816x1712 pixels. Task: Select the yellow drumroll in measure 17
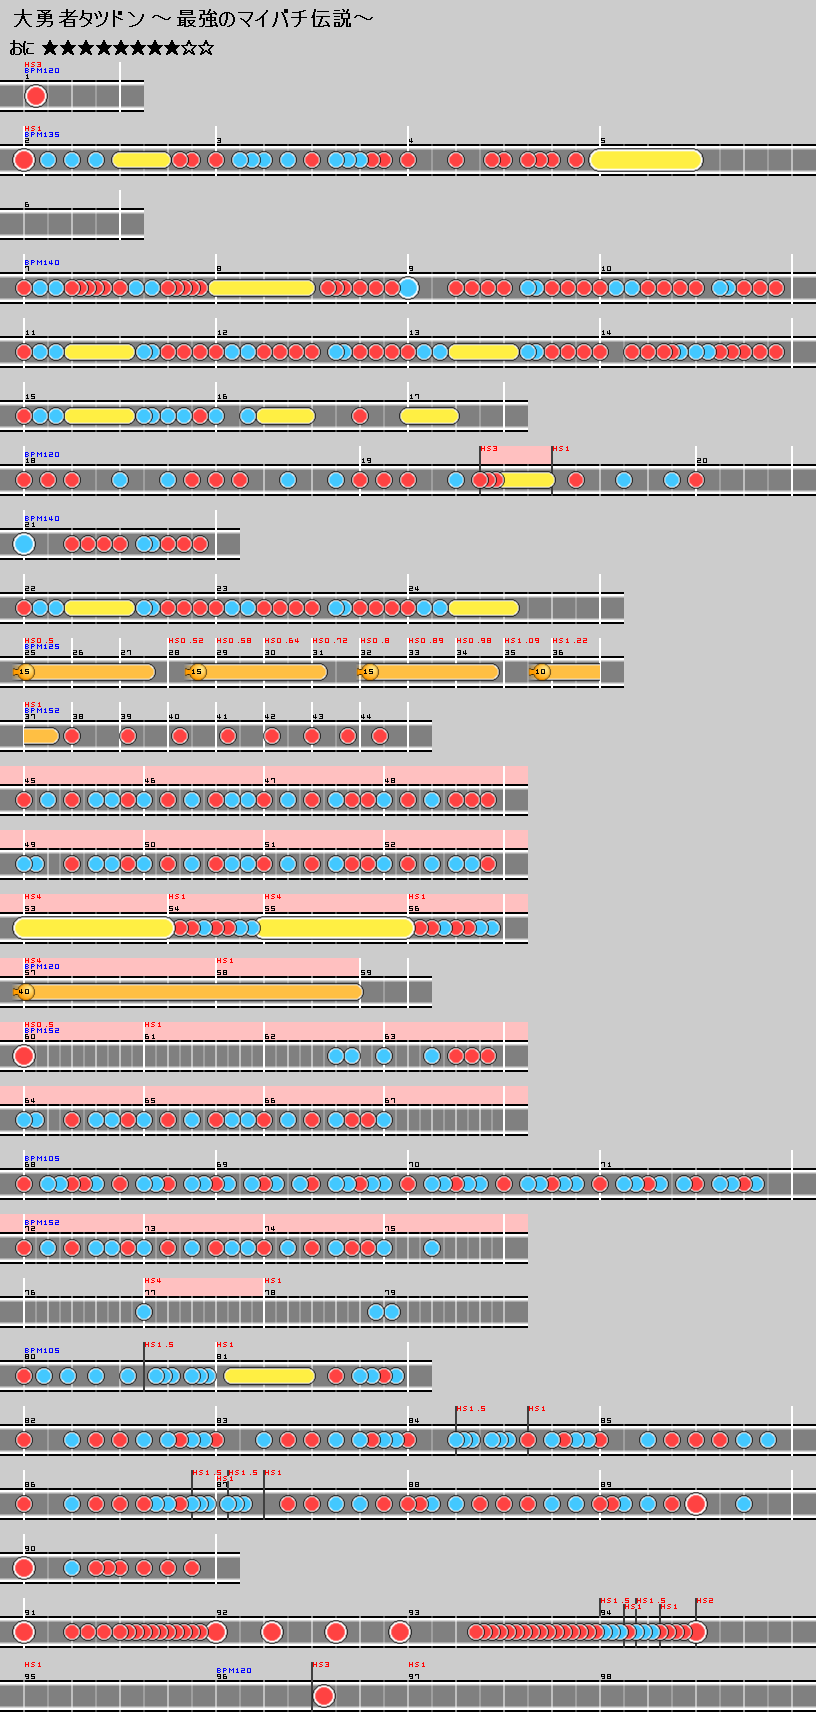(x=430, y=416)
